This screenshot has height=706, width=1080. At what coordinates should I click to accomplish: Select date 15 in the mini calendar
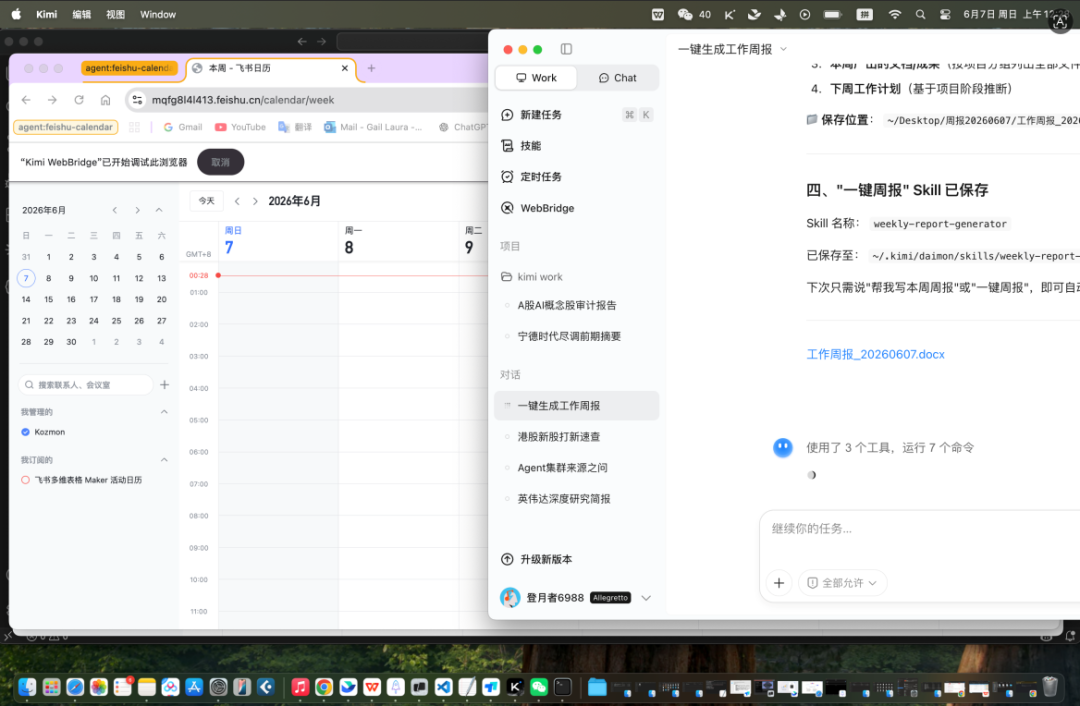(x=48, y=300)
